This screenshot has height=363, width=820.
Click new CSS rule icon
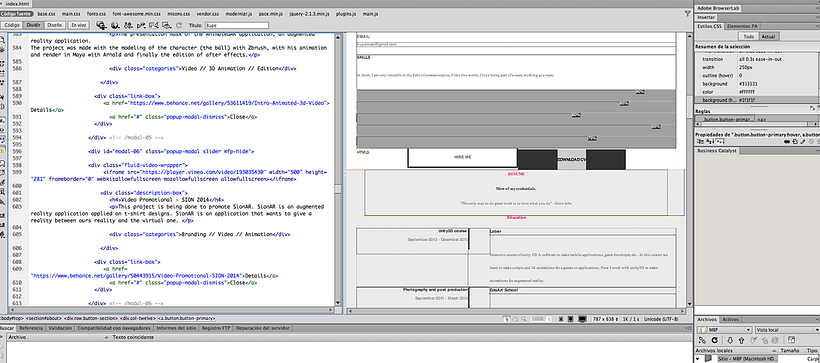796,142
